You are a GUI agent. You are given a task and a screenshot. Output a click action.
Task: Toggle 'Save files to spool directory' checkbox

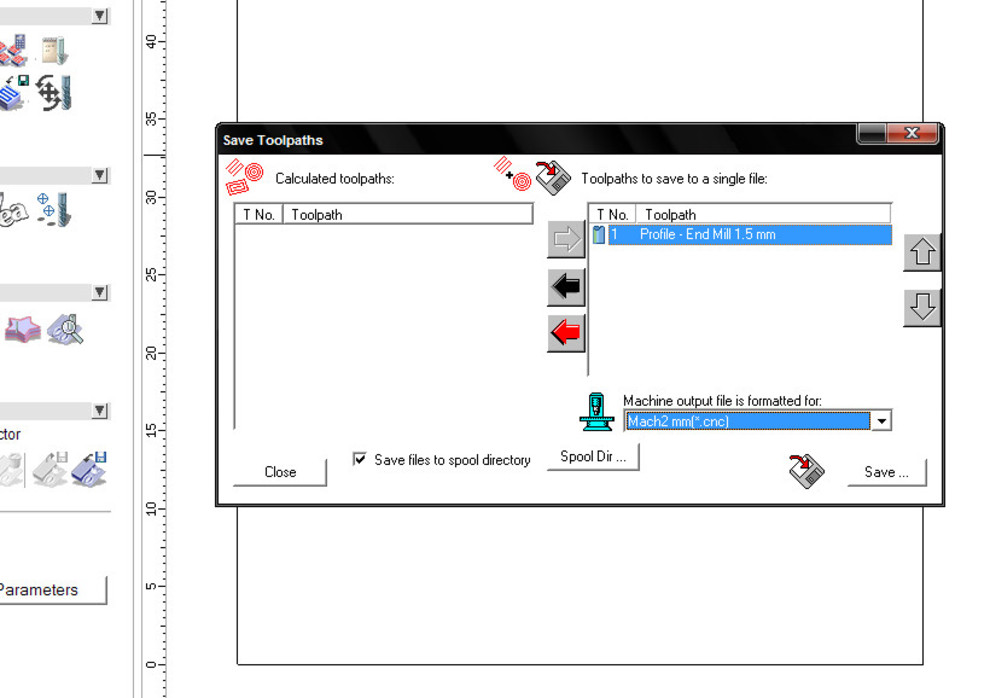coord(359,459)
